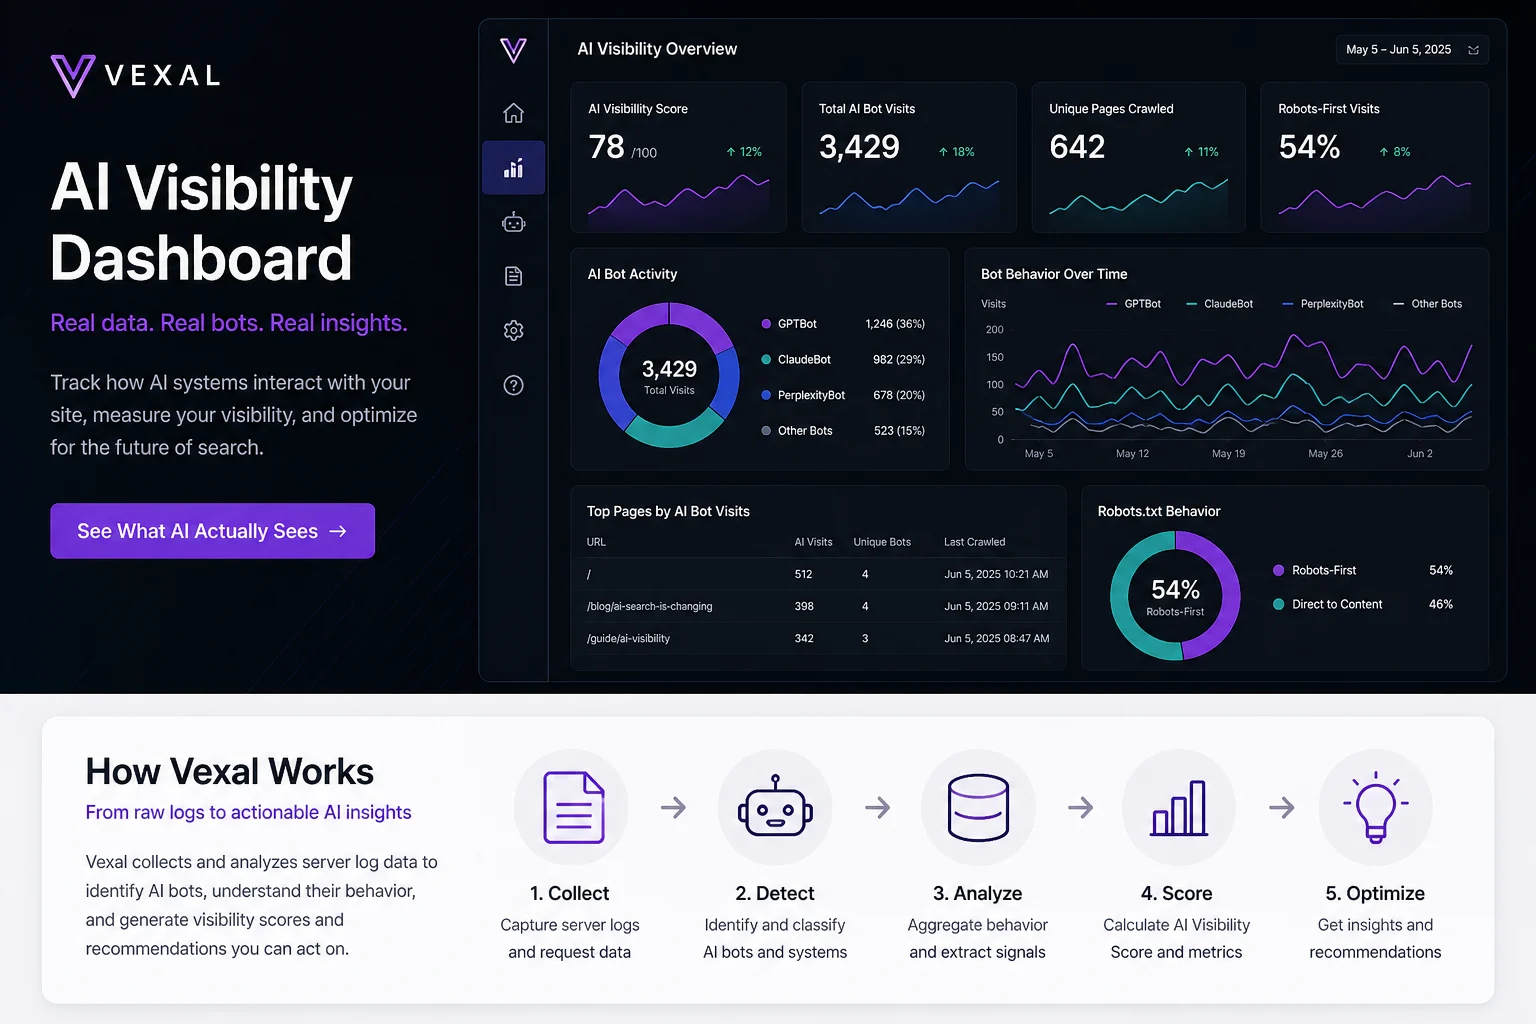Screen dimensions: 1536x1024
Task: Click the Jun 5, 2025 10:21 AM timestamp
Action: click(996, 574)
